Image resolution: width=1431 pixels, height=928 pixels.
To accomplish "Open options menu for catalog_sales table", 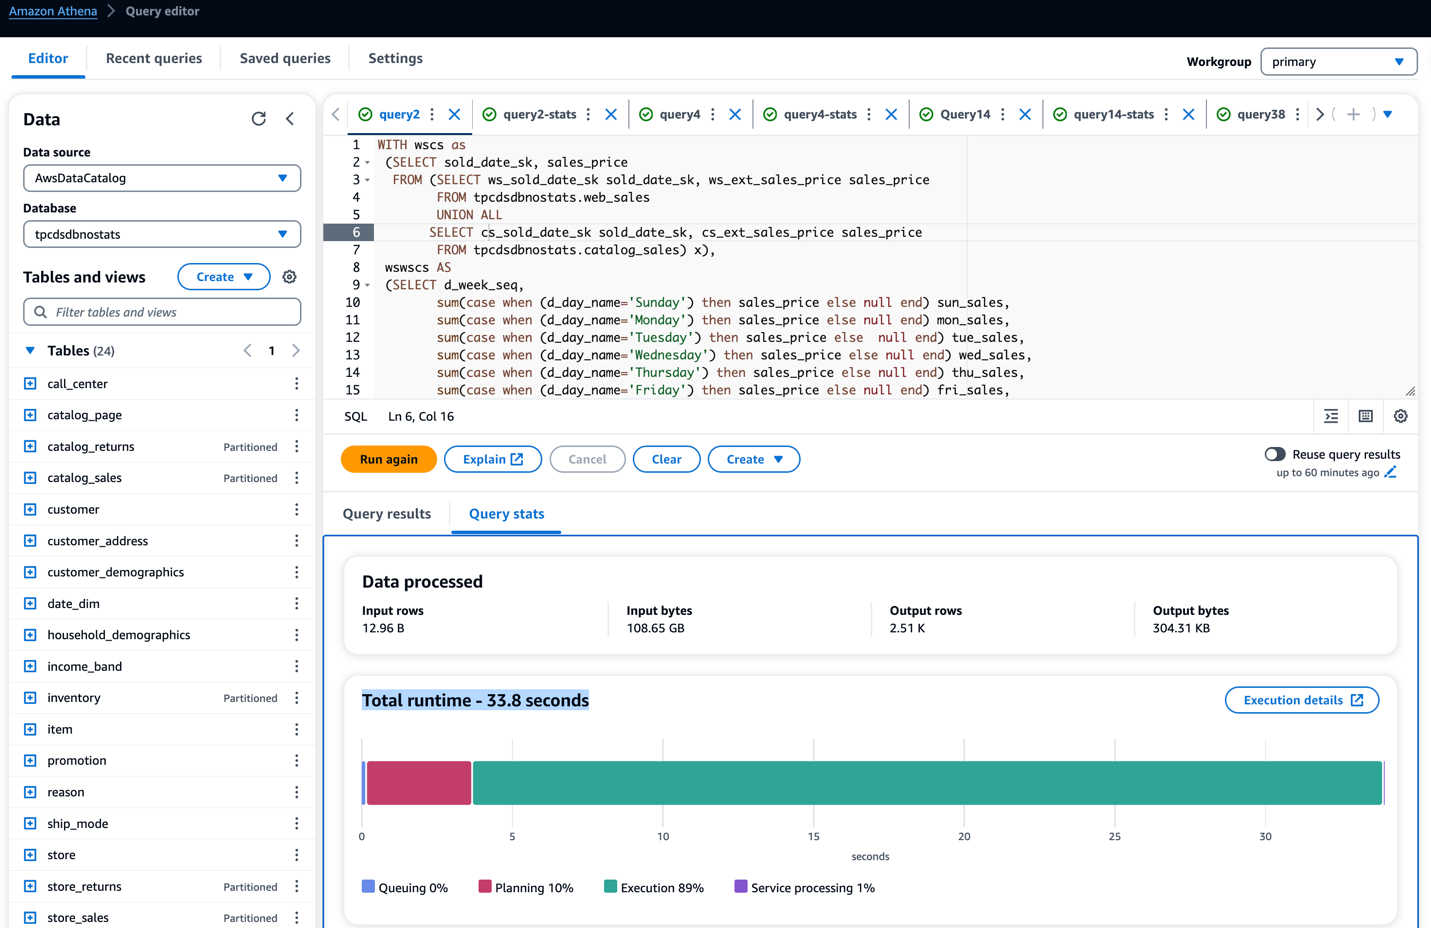I will (x=296, y=478).
